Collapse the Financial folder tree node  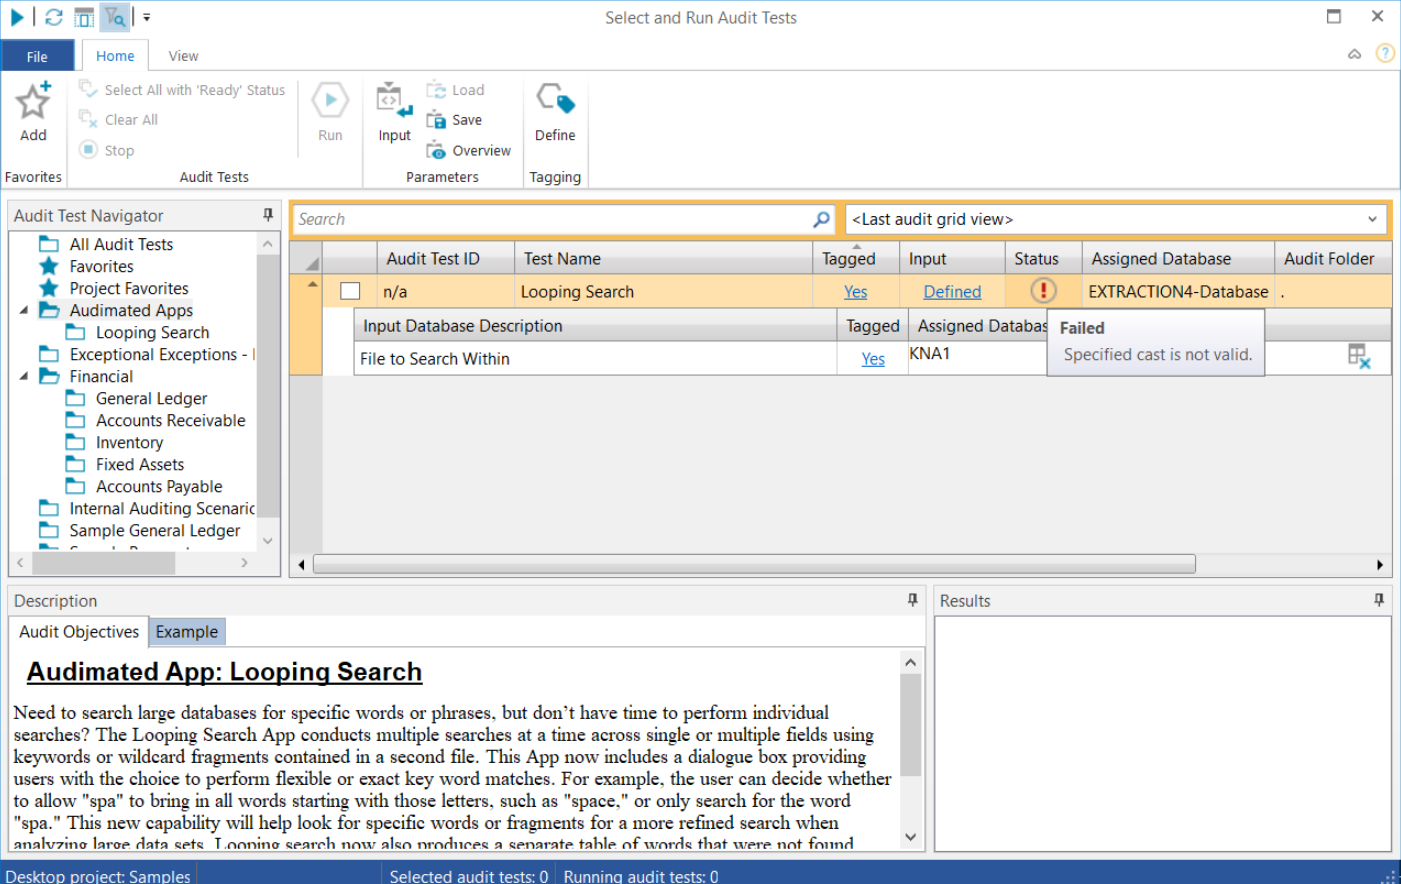24,377
